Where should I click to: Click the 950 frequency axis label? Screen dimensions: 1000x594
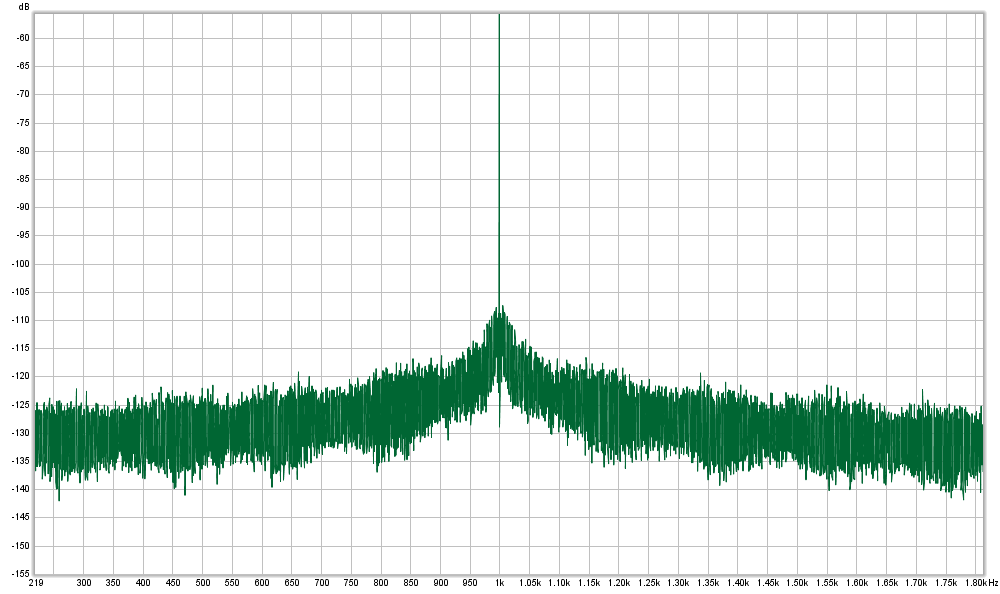(470, 583)
